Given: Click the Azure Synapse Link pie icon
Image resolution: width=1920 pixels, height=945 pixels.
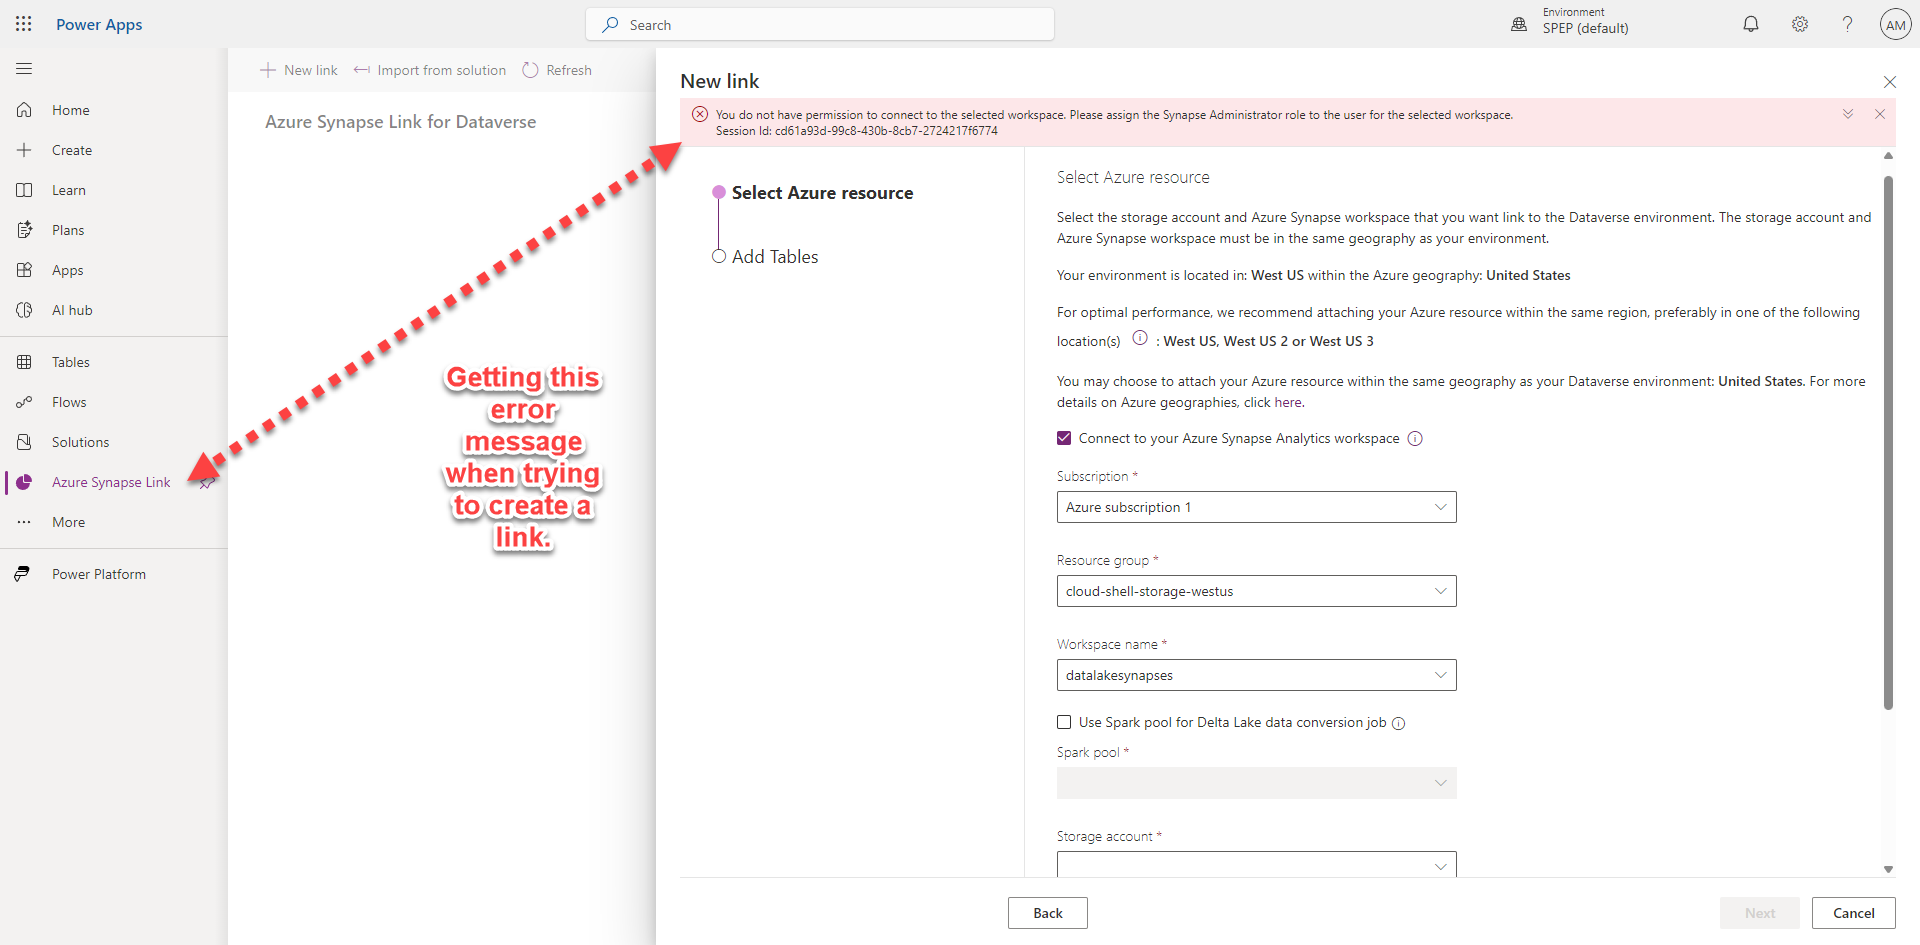Looking at the screenshot, I should [x=24, y=482].
